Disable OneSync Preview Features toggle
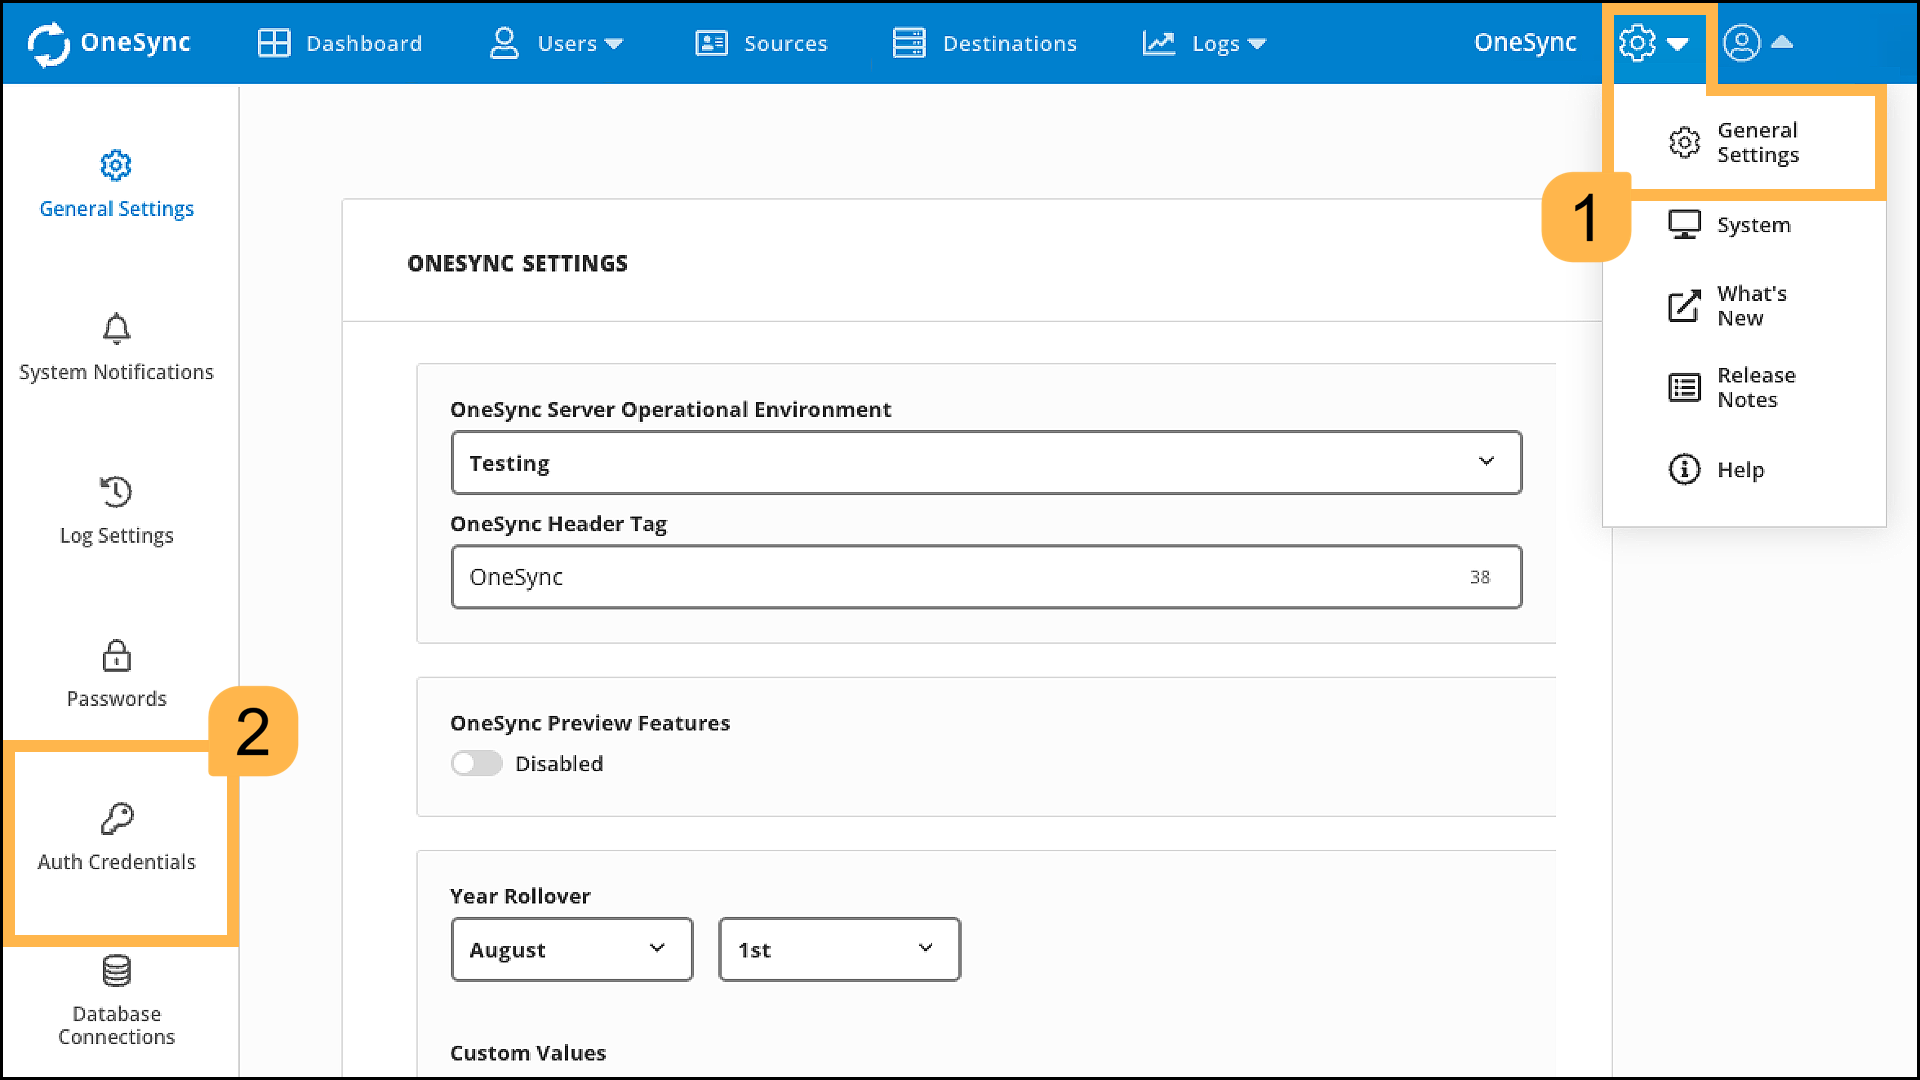The height and width of the screenshot is (1080, 1920). tap(476, 763)
